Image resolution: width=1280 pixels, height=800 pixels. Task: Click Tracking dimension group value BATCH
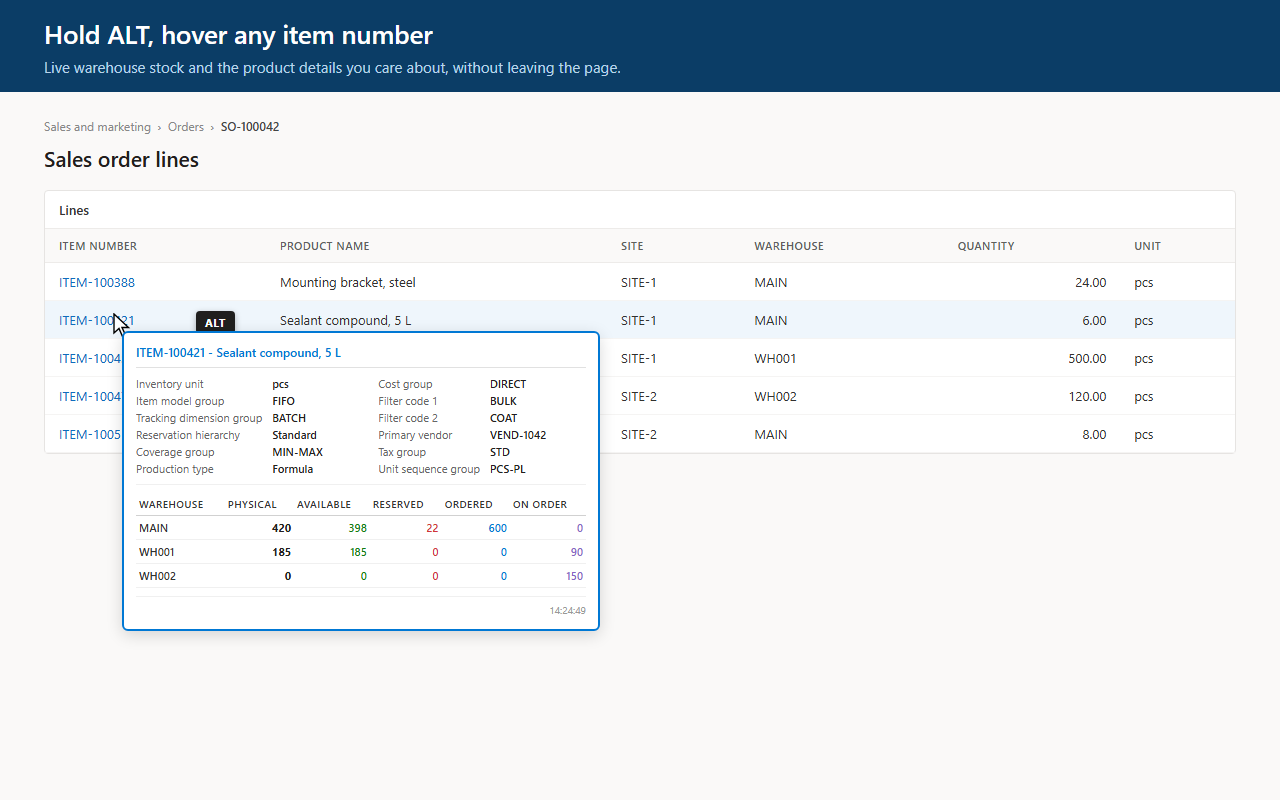[289, 418]
